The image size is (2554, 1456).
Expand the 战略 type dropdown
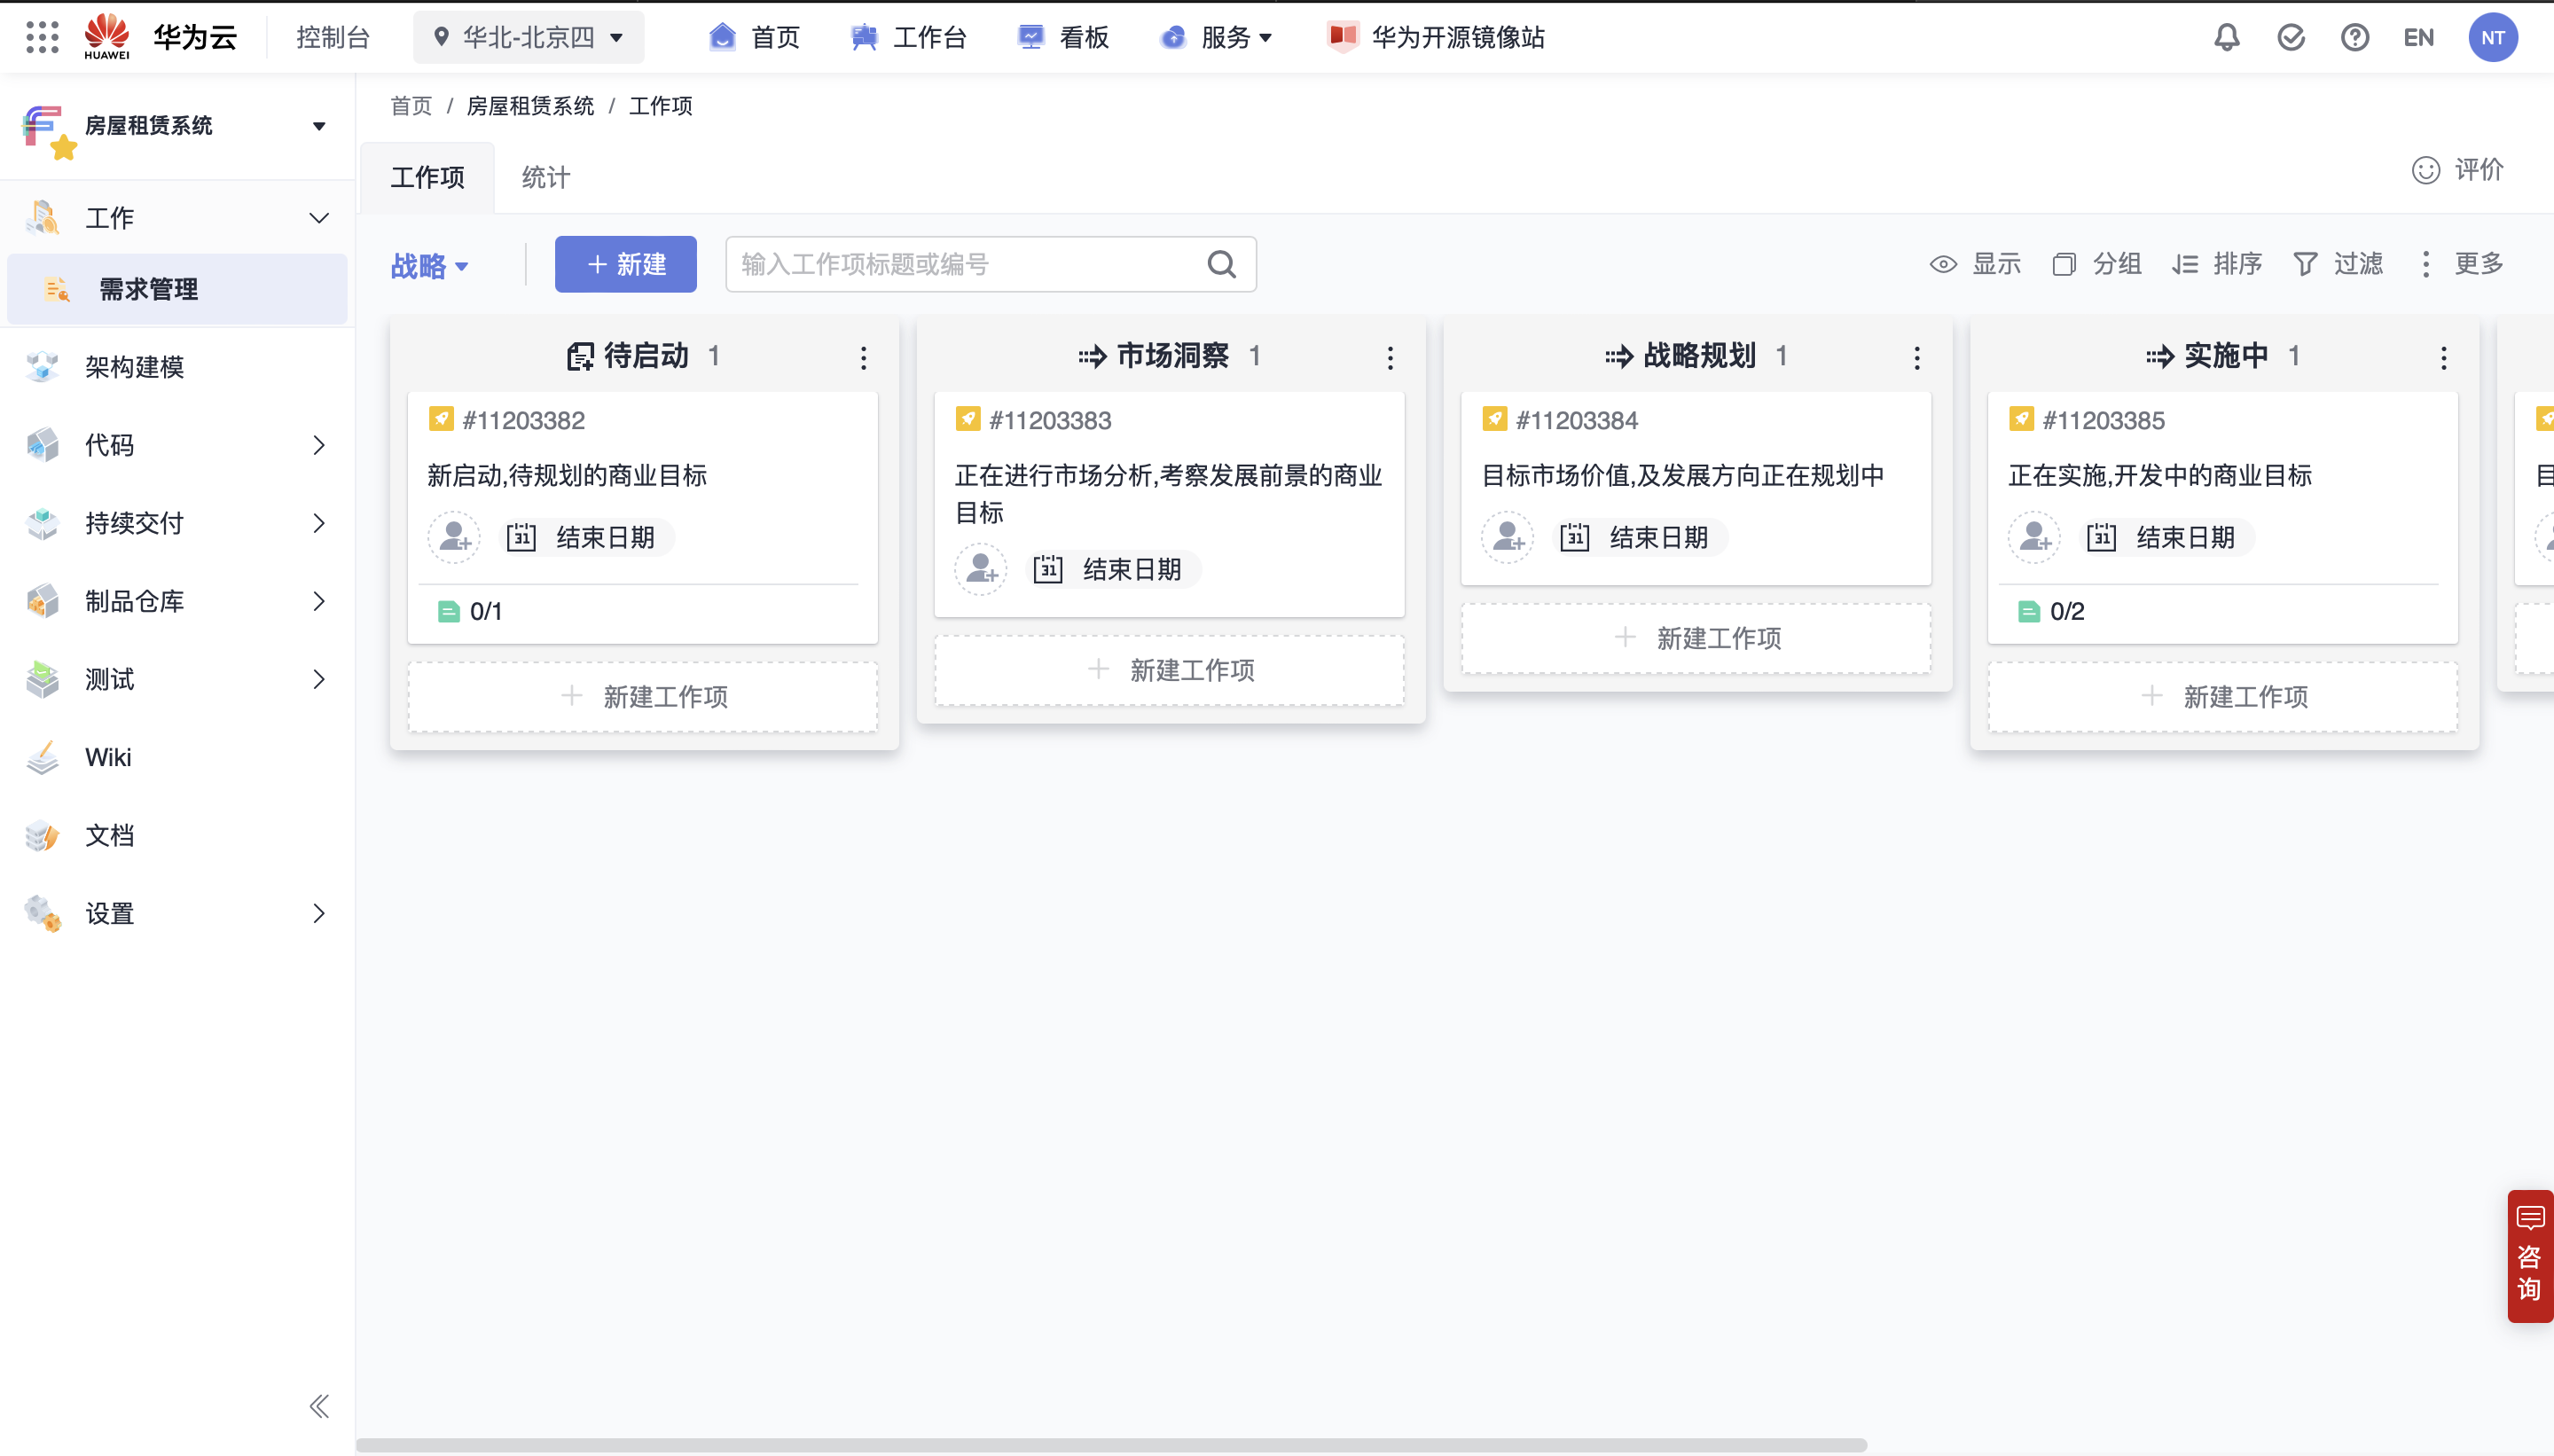[x=429, y=266]
